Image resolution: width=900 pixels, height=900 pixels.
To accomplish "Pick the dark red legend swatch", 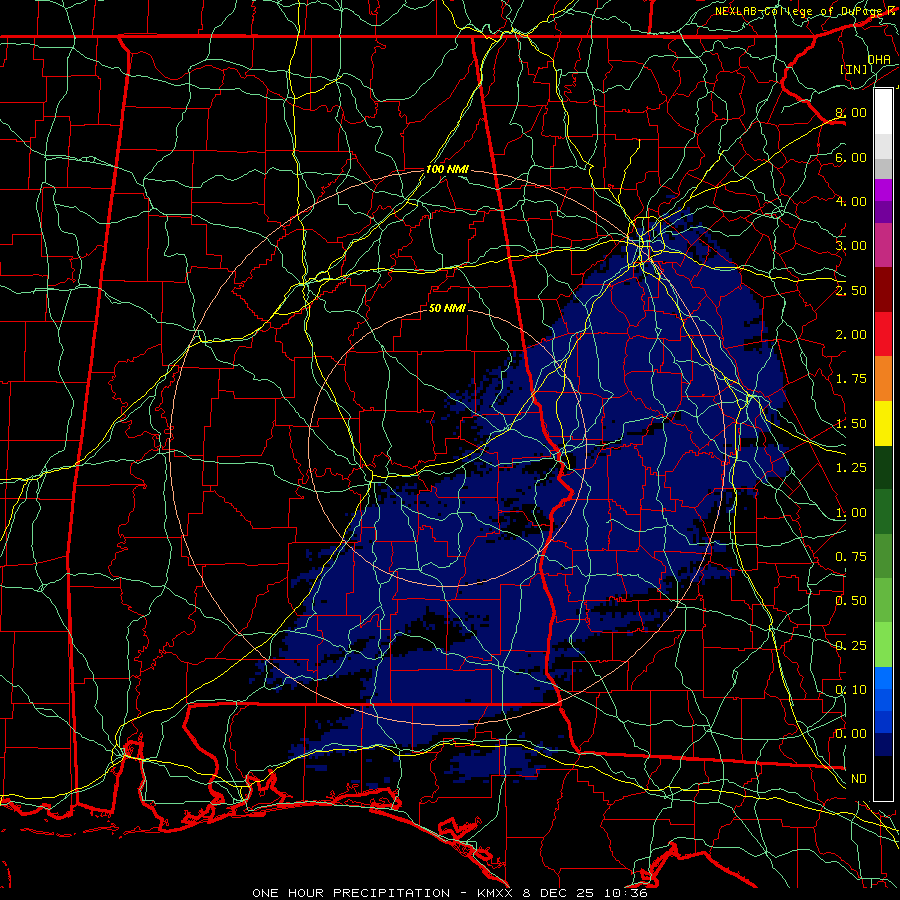I will pos(883,290).
